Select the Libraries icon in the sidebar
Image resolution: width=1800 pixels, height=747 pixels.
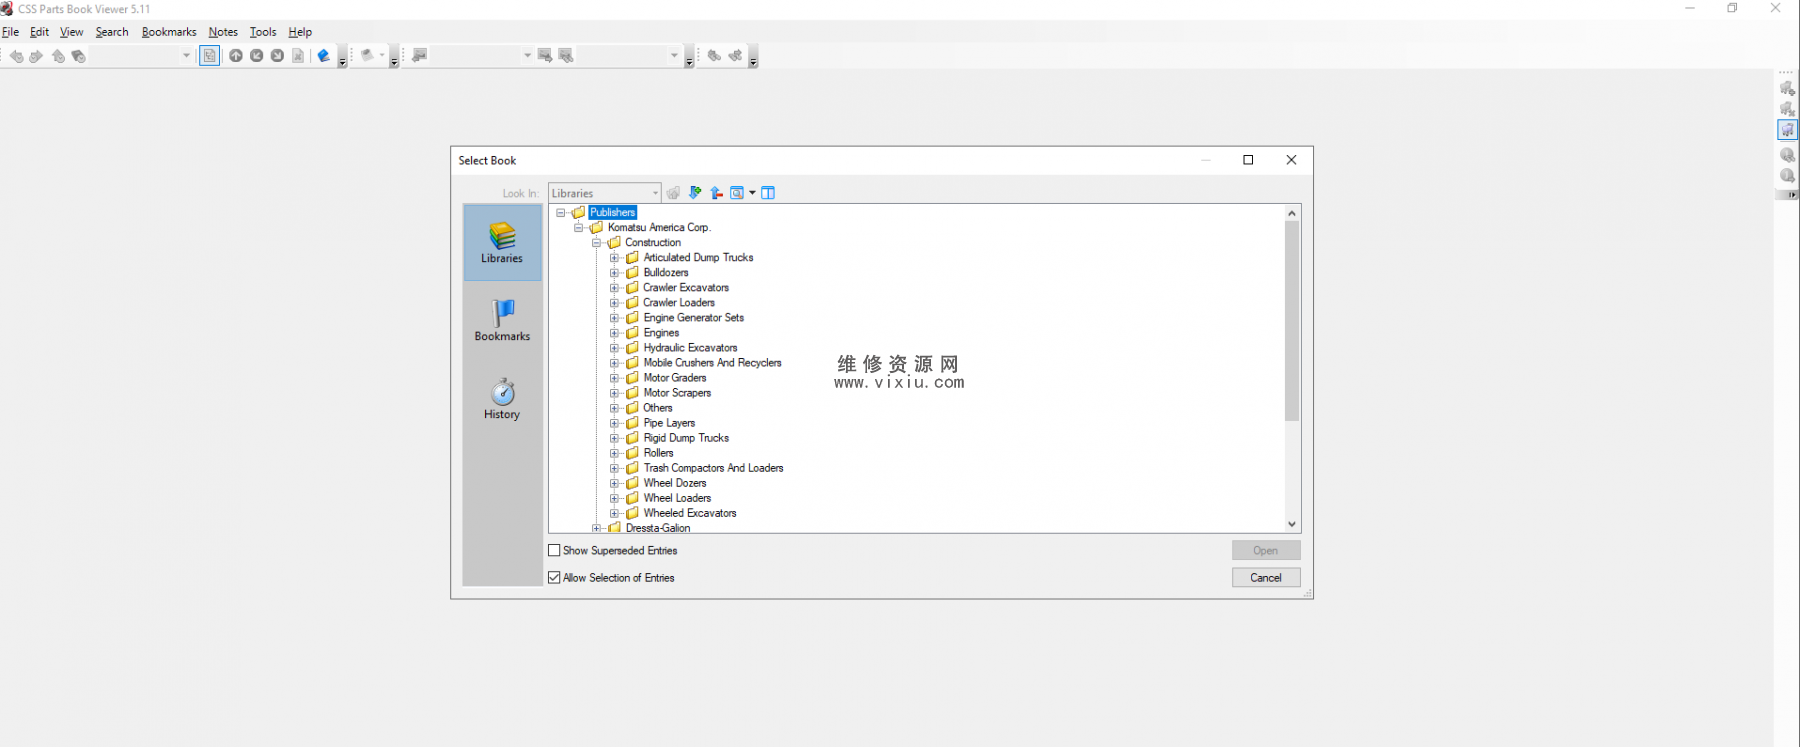pyautogui.click(x=502, y=243)
